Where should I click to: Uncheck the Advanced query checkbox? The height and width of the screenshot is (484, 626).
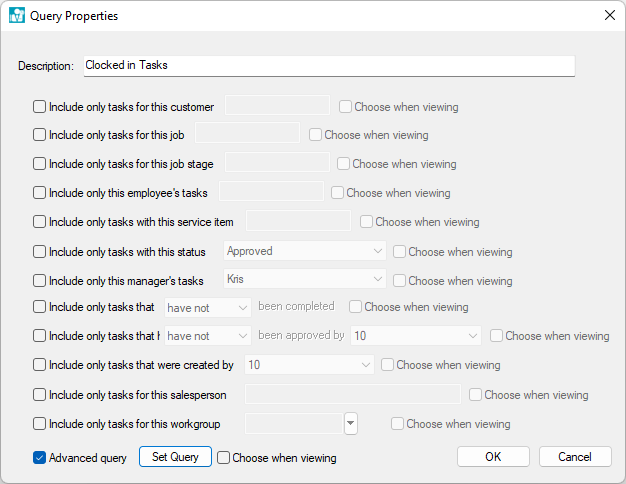(40, 458)
